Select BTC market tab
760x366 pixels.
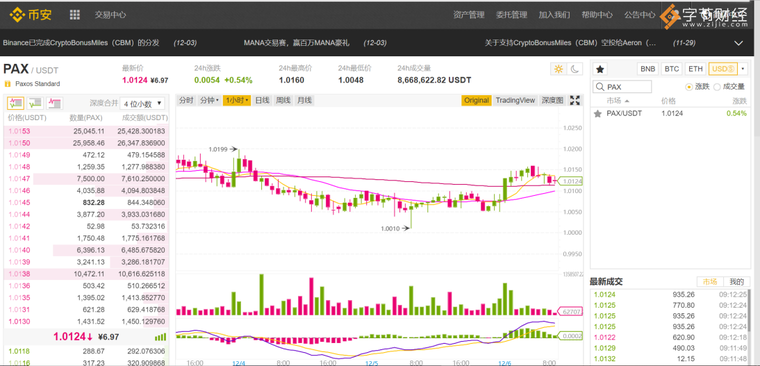click(671, 69)
